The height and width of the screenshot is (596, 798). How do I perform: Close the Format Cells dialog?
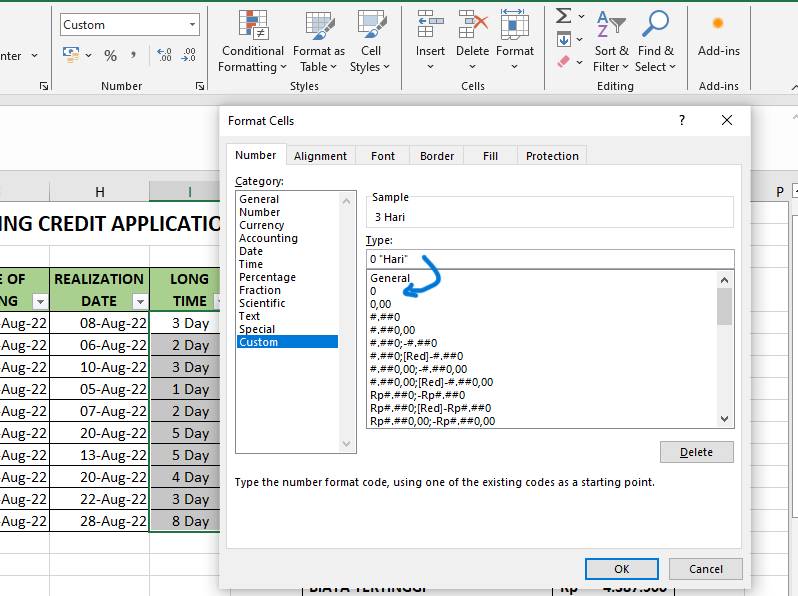[x=727, y=120]
